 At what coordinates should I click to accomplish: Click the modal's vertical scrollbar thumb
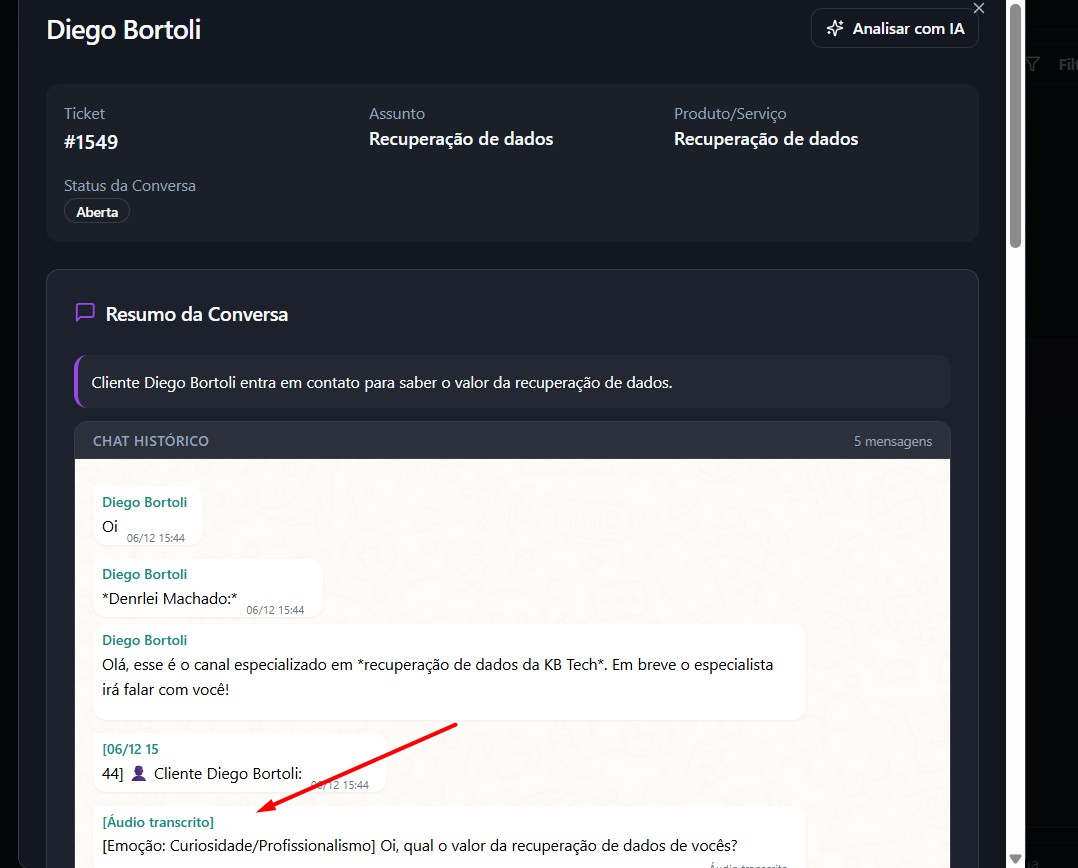pos(1016,125)
